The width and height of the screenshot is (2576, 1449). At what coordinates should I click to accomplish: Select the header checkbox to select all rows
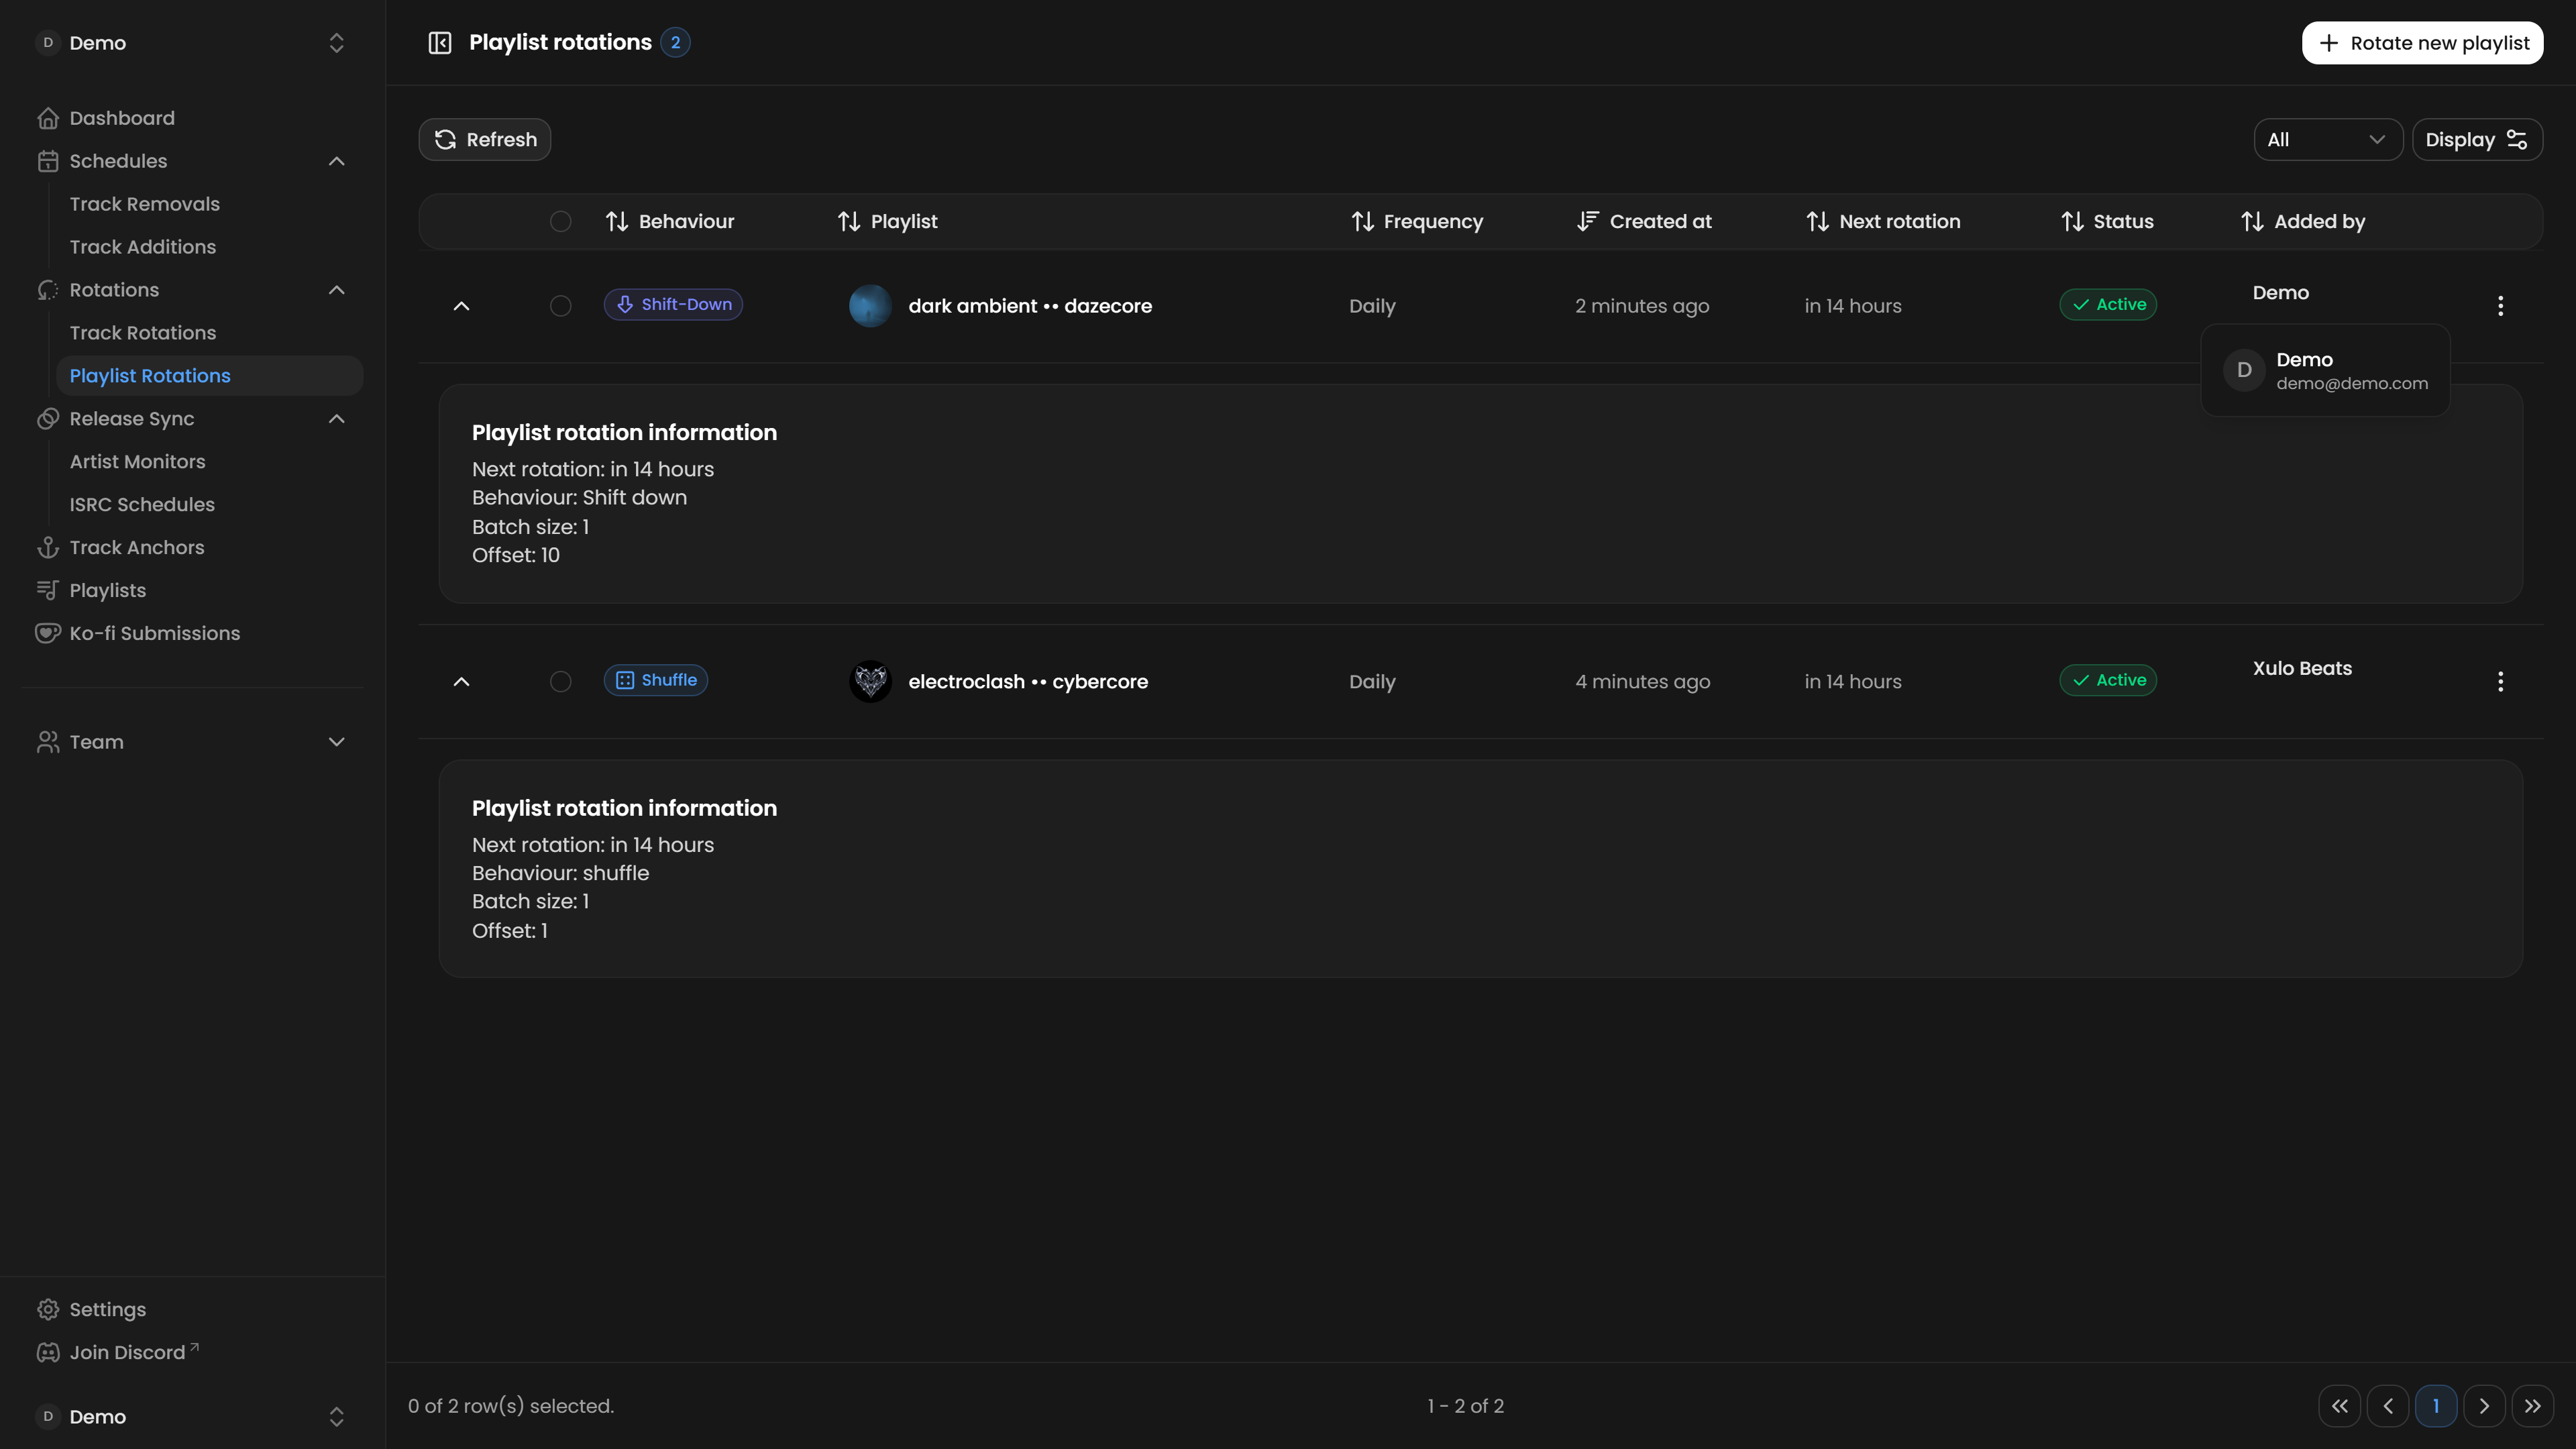(561, 221)
